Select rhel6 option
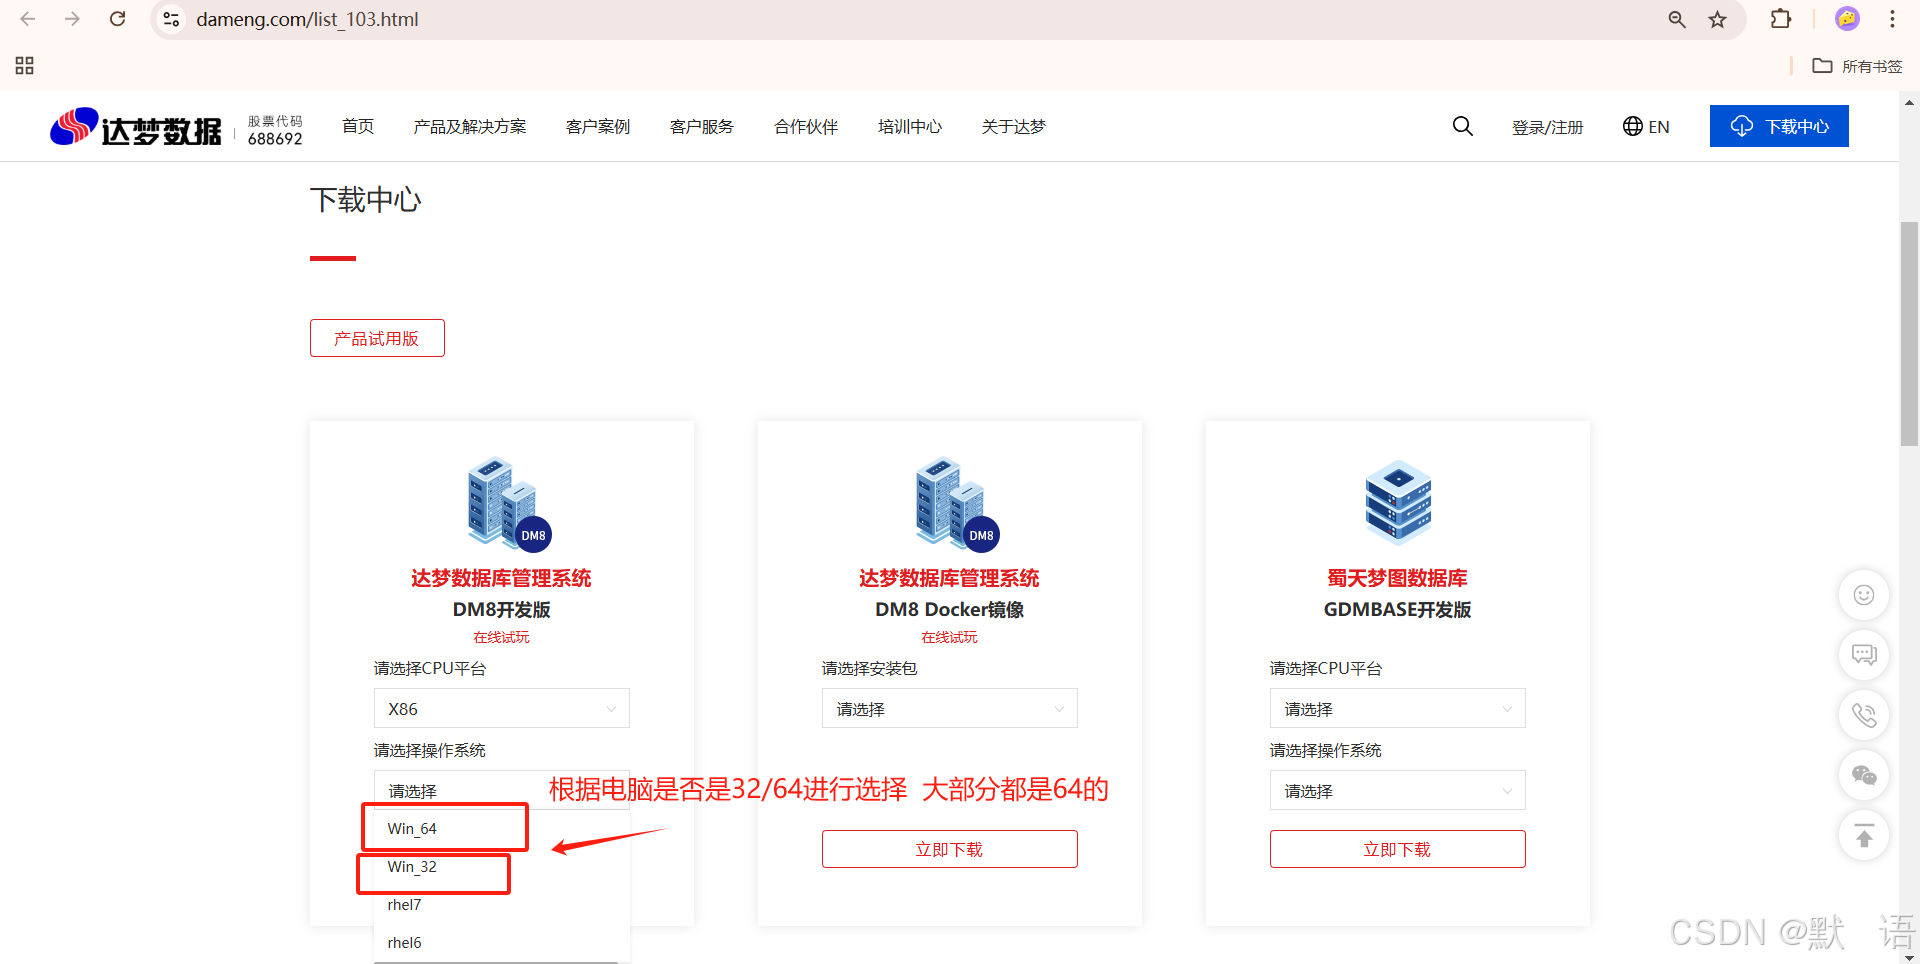 pyautogui.click(x=502, y=942)
